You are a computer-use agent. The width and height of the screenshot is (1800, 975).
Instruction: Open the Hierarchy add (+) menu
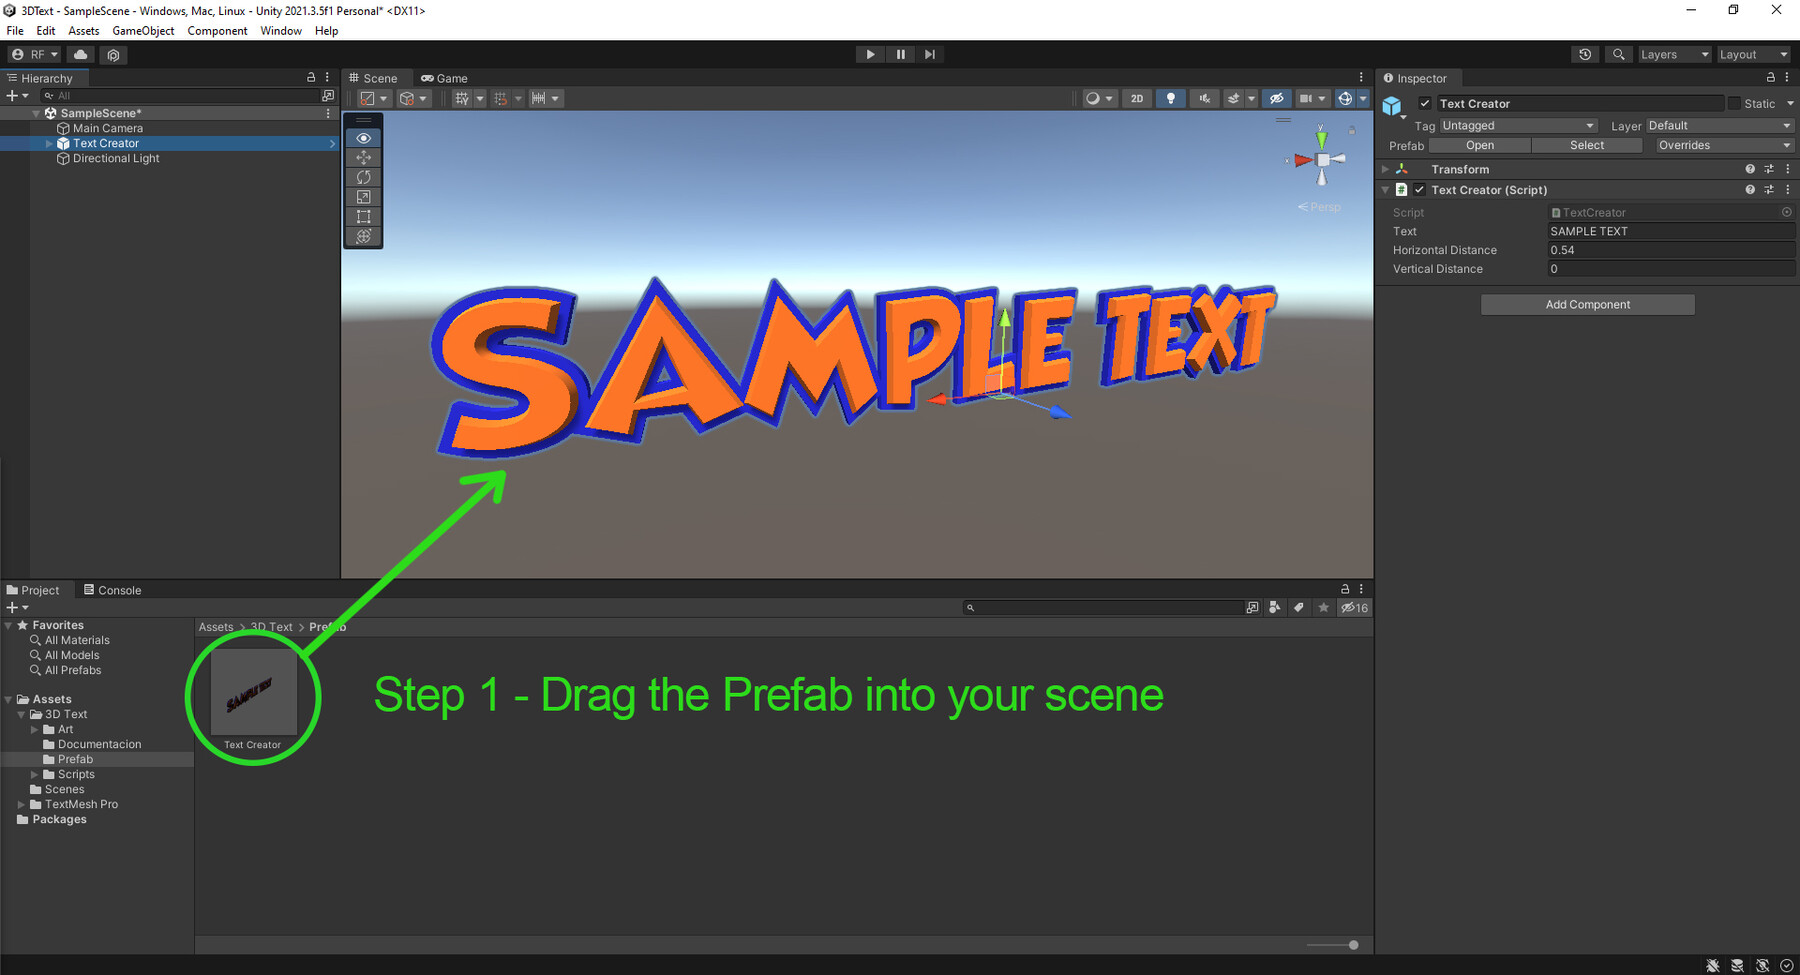coord(17,96)
